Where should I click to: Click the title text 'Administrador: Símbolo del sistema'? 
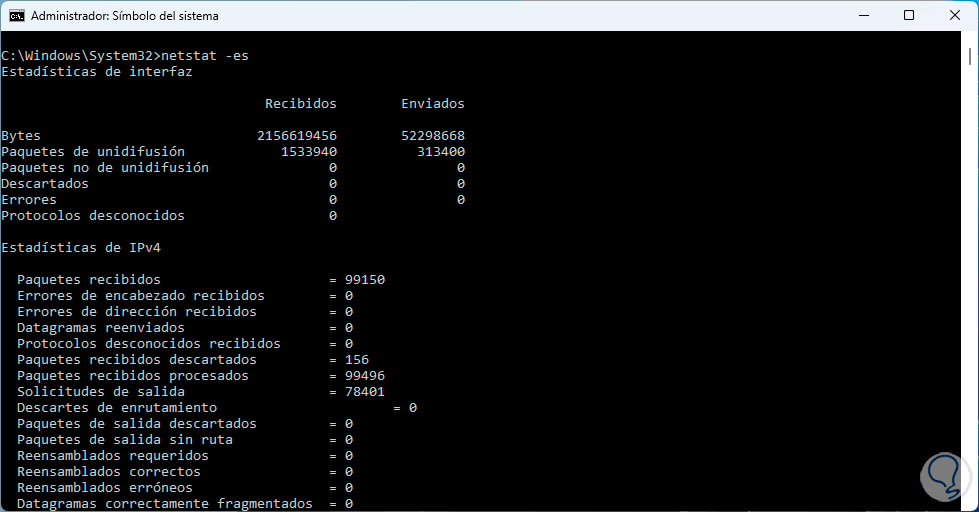point(125,16)
